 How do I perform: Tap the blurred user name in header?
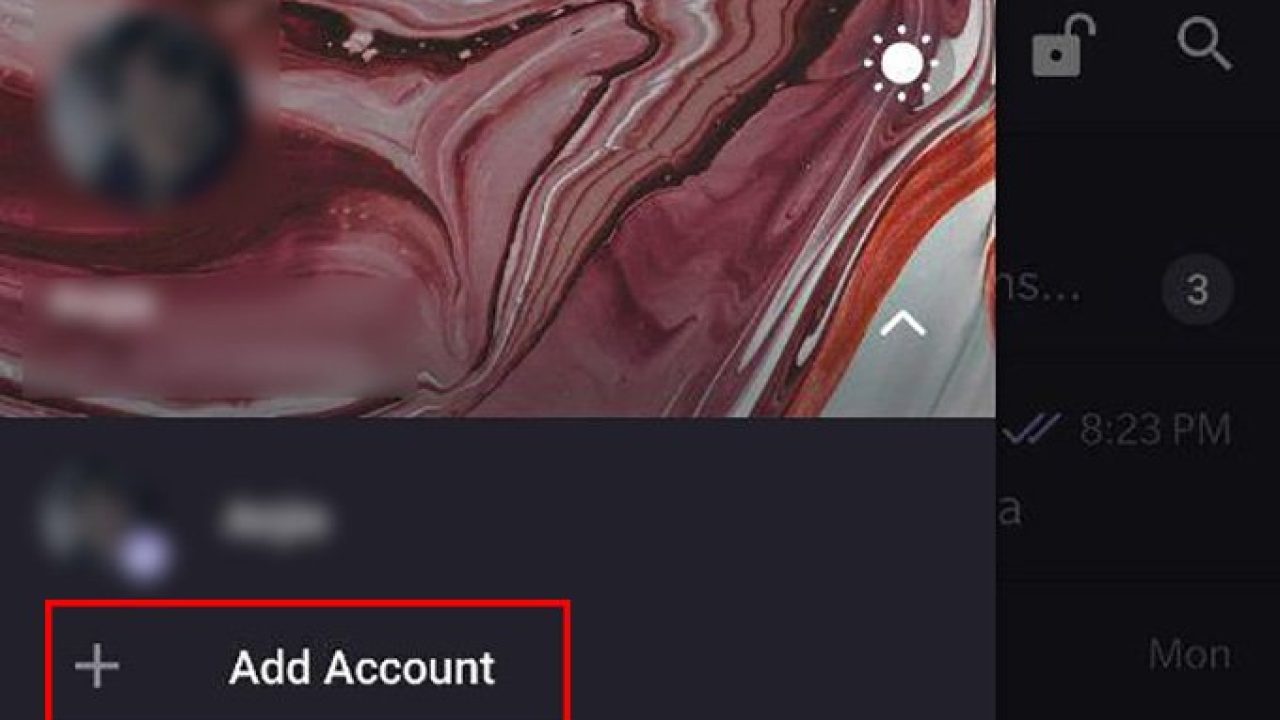pyautogui.click(x=104, y=302)
